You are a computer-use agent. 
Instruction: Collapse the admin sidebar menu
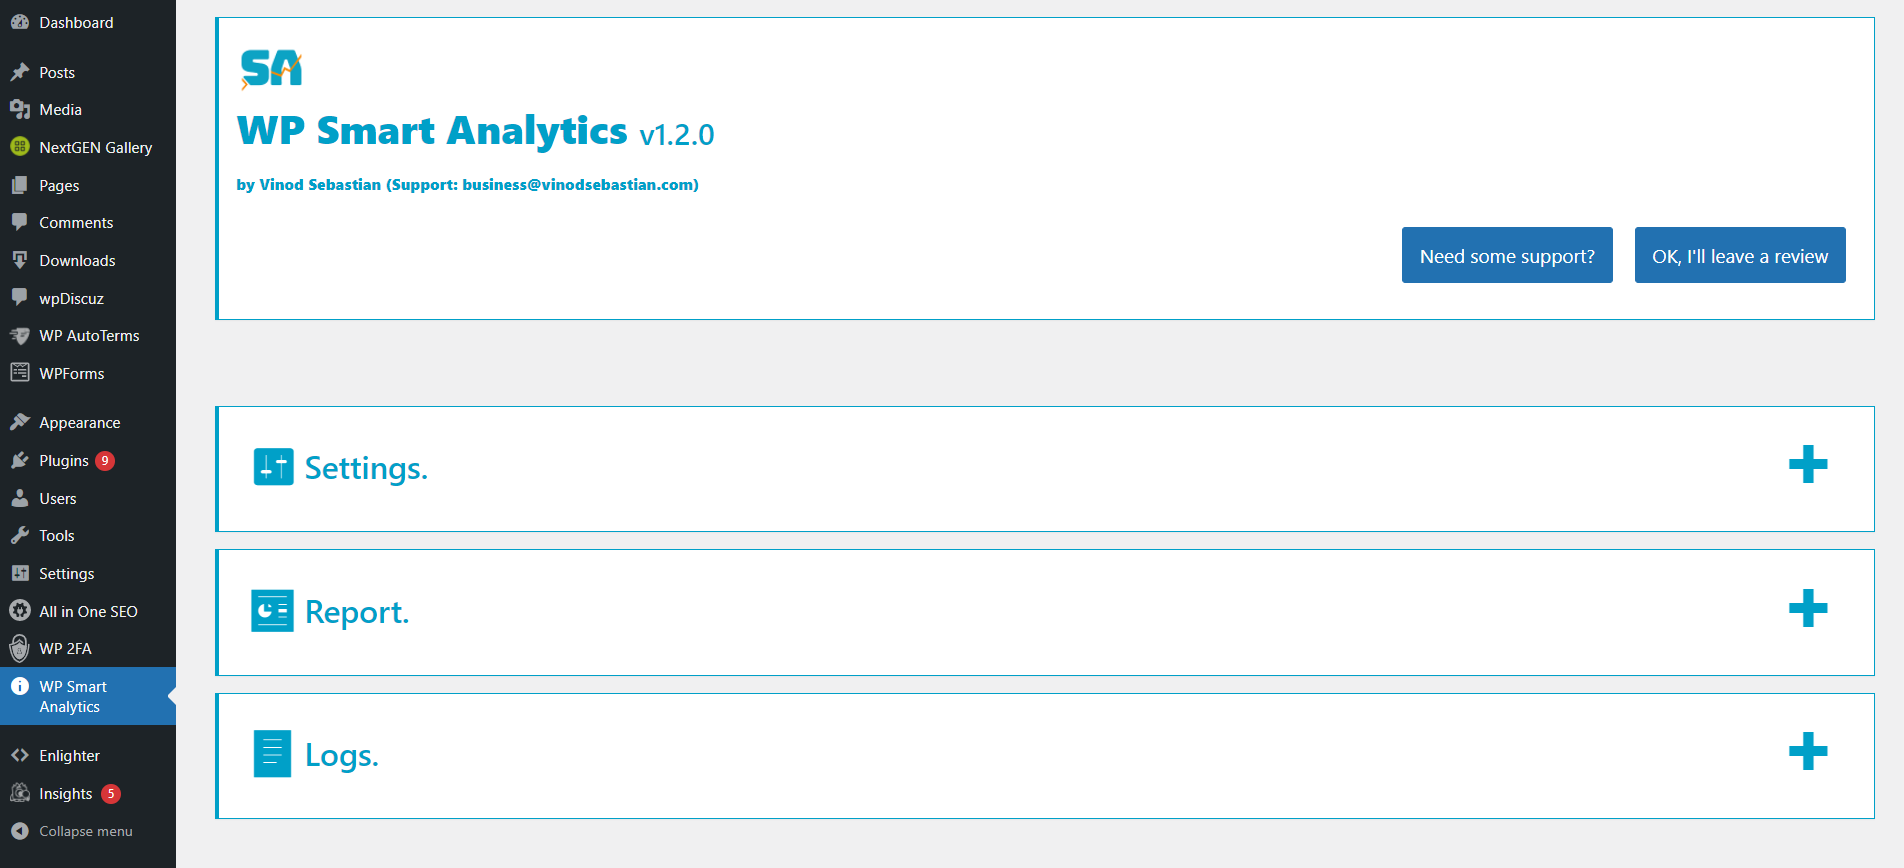tap(85, 831)
